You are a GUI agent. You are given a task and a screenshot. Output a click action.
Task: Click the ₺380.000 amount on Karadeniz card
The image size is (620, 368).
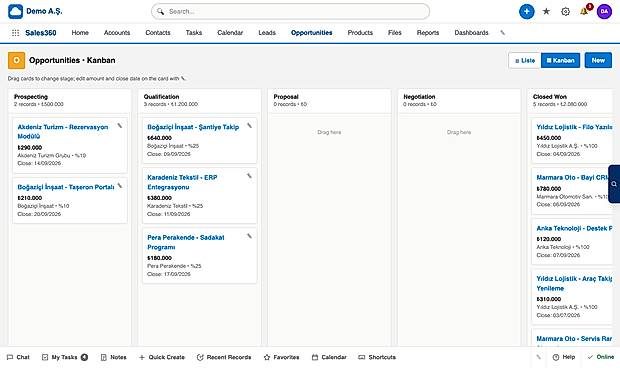159,198
